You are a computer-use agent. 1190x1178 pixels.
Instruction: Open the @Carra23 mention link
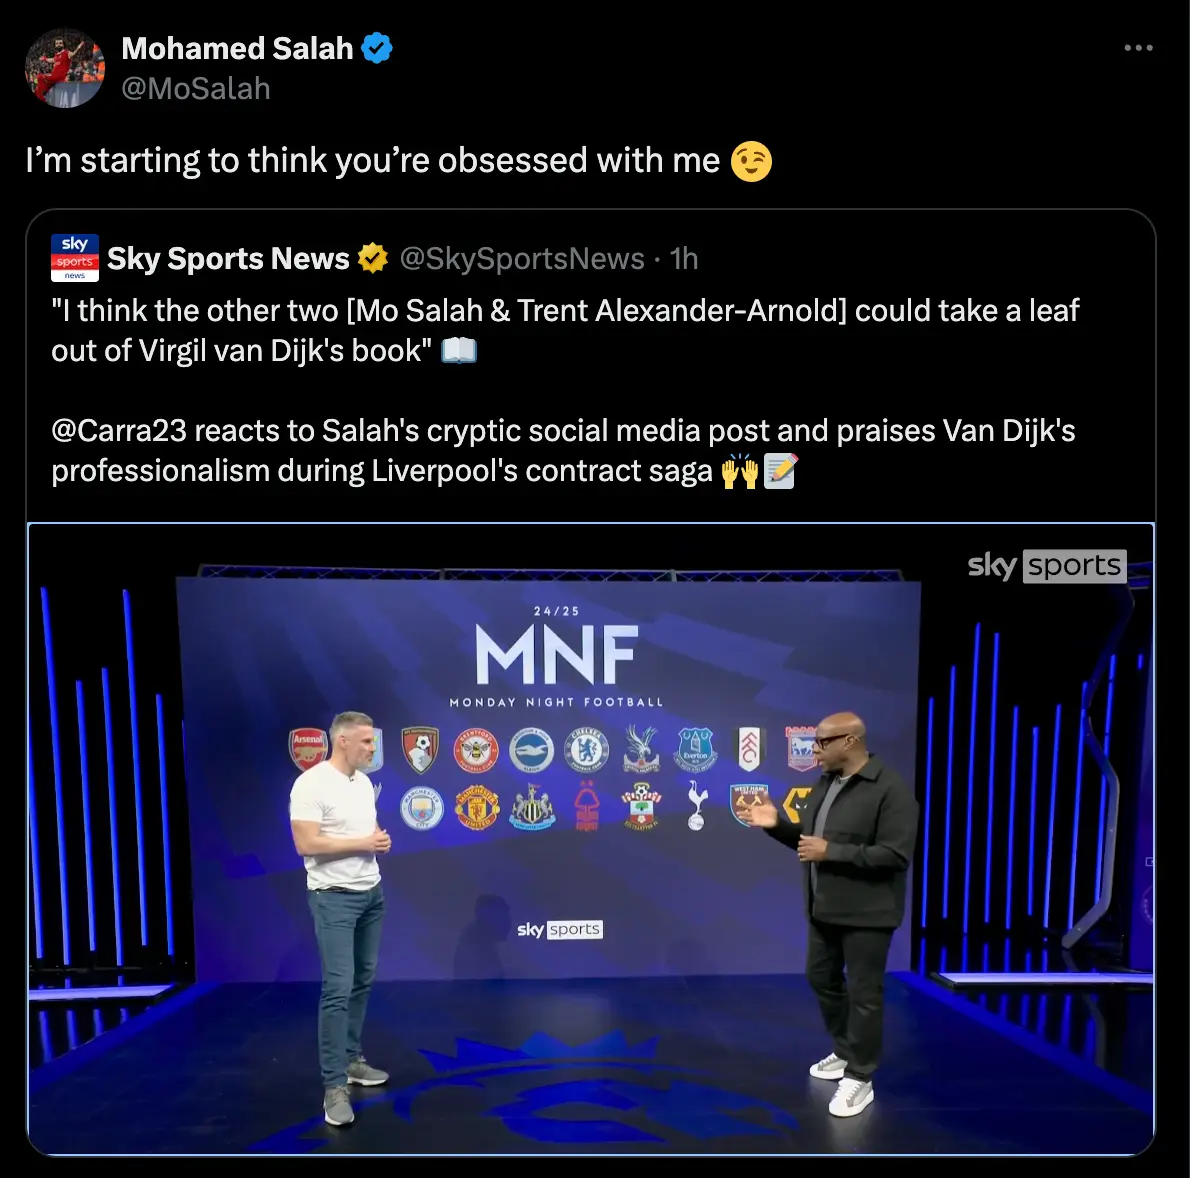[120, 431]
